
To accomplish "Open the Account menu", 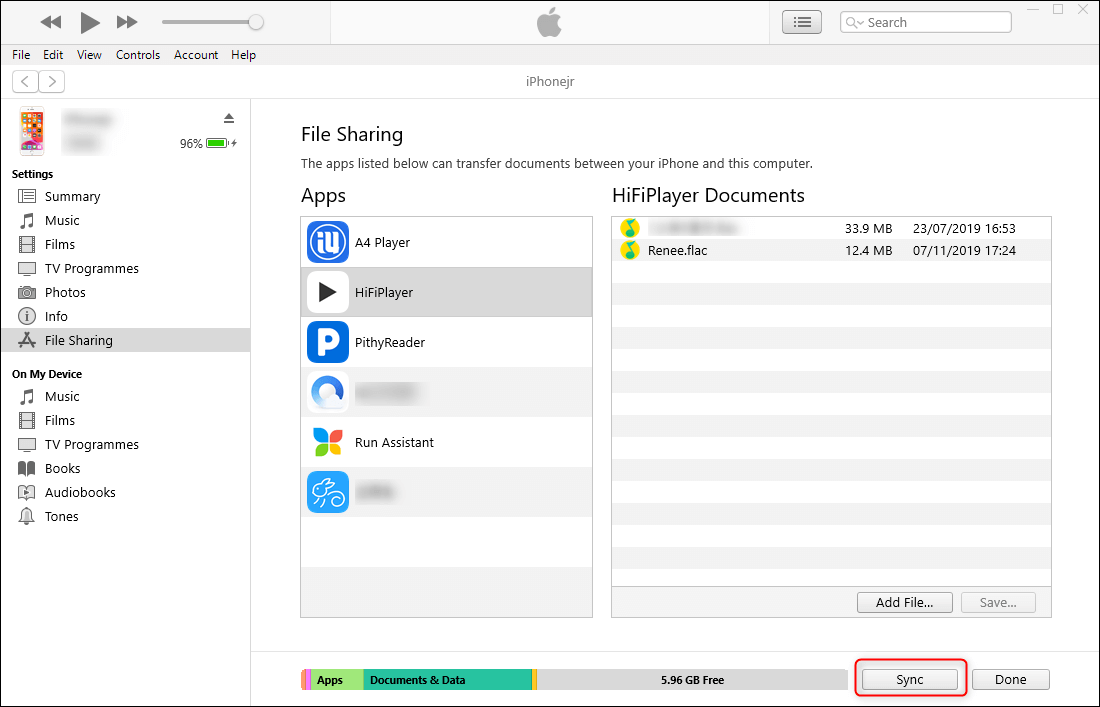I will [x=196, y=55].
